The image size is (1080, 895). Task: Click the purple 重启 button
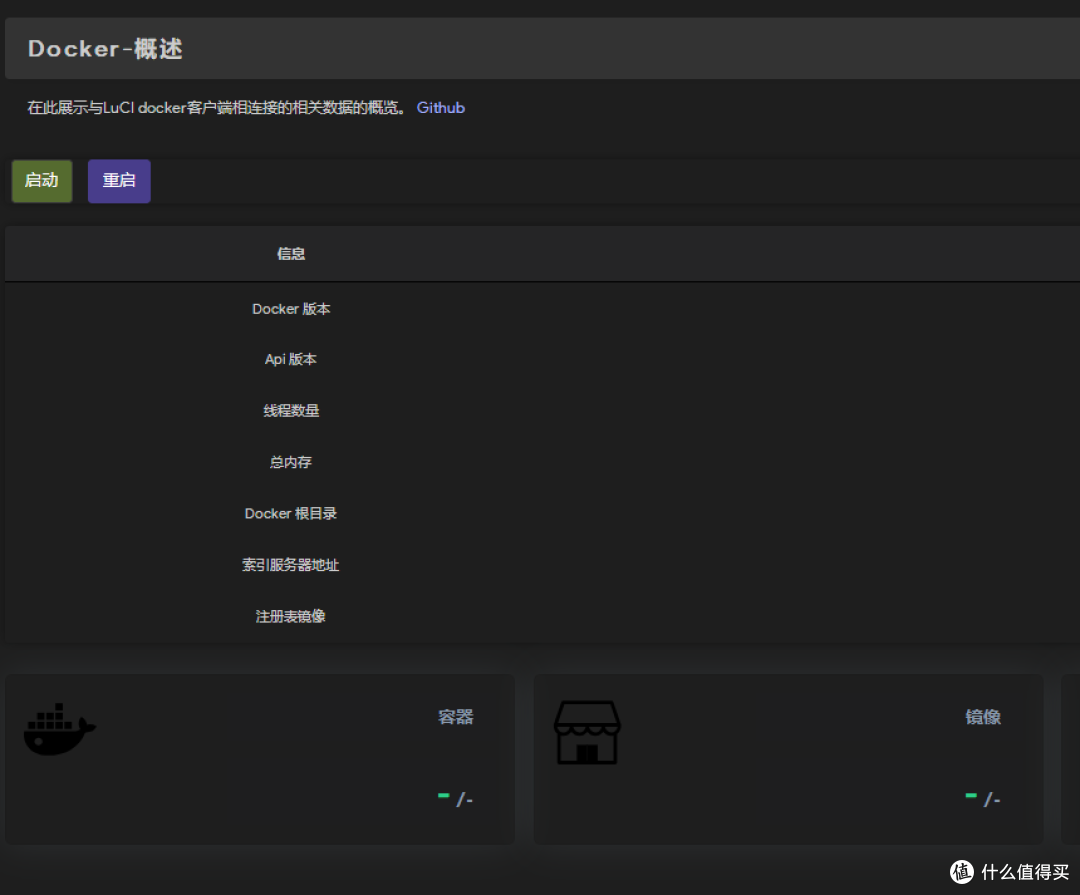click(119, 181)
